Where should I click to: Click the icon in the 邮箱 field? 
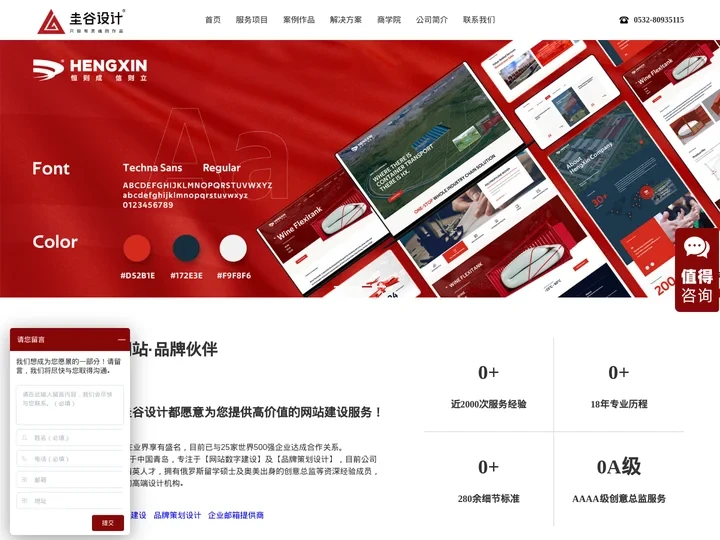coord(25,479)
